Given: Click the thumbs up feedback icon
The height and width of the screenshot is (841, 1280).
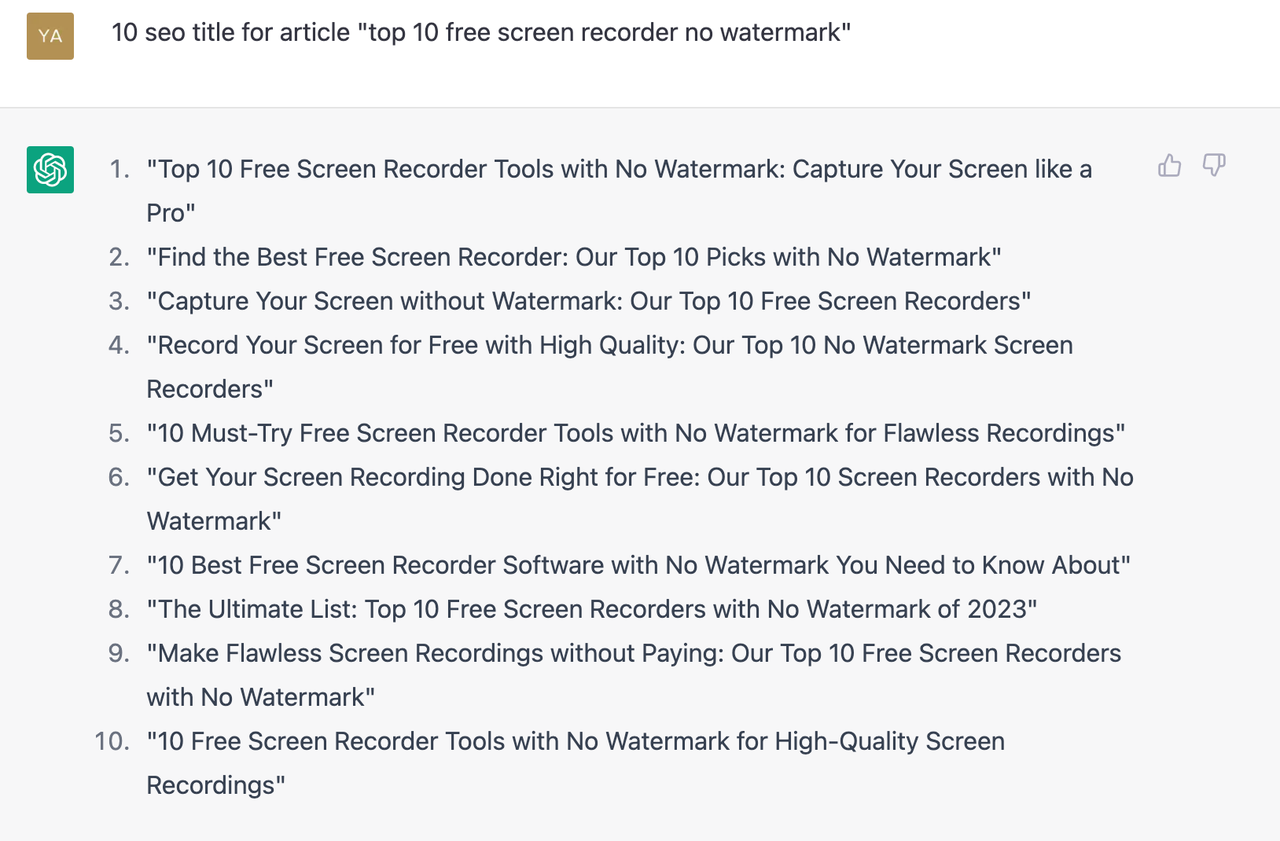Looking at the screenshot, I should click(1169, 166).
